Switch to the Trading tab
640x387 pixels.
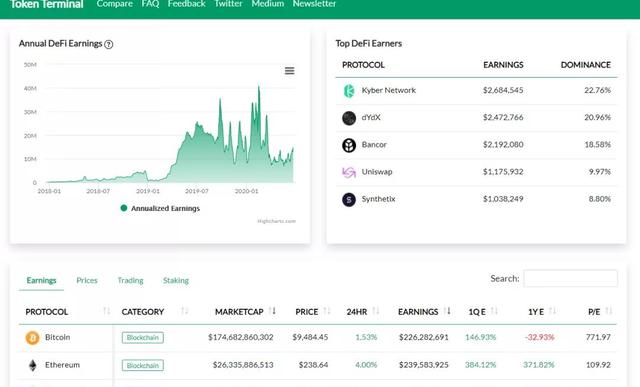coord(130,280)
